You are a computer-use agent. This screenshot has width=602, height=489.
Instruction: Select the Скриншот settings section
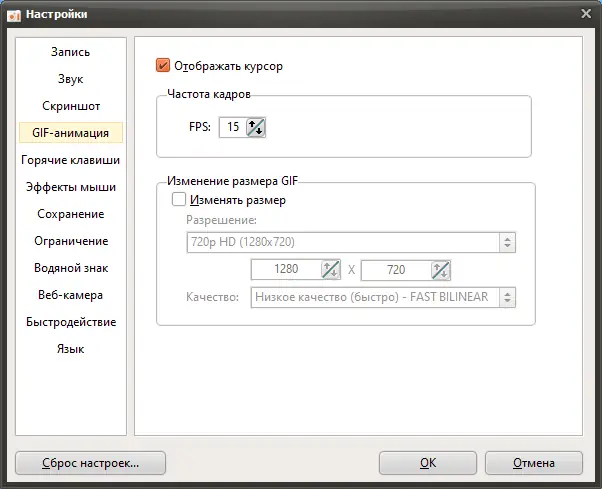pyautogui.click(x=70, y=105)
